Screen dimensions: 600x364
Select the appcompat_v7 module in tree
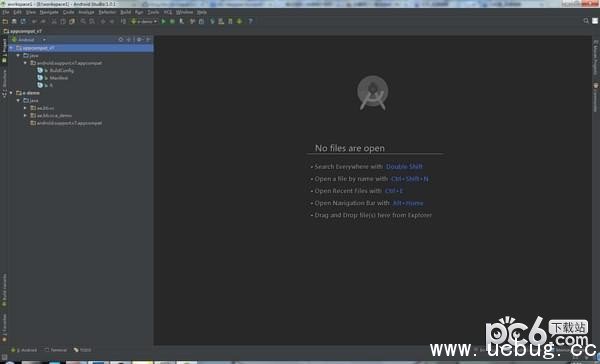(x=81, y=48)
